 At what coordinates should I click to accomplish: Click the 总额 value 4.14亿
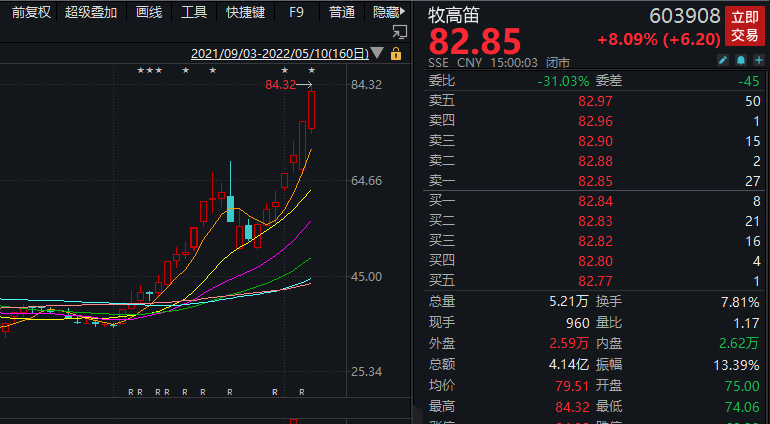coord(569,365)
